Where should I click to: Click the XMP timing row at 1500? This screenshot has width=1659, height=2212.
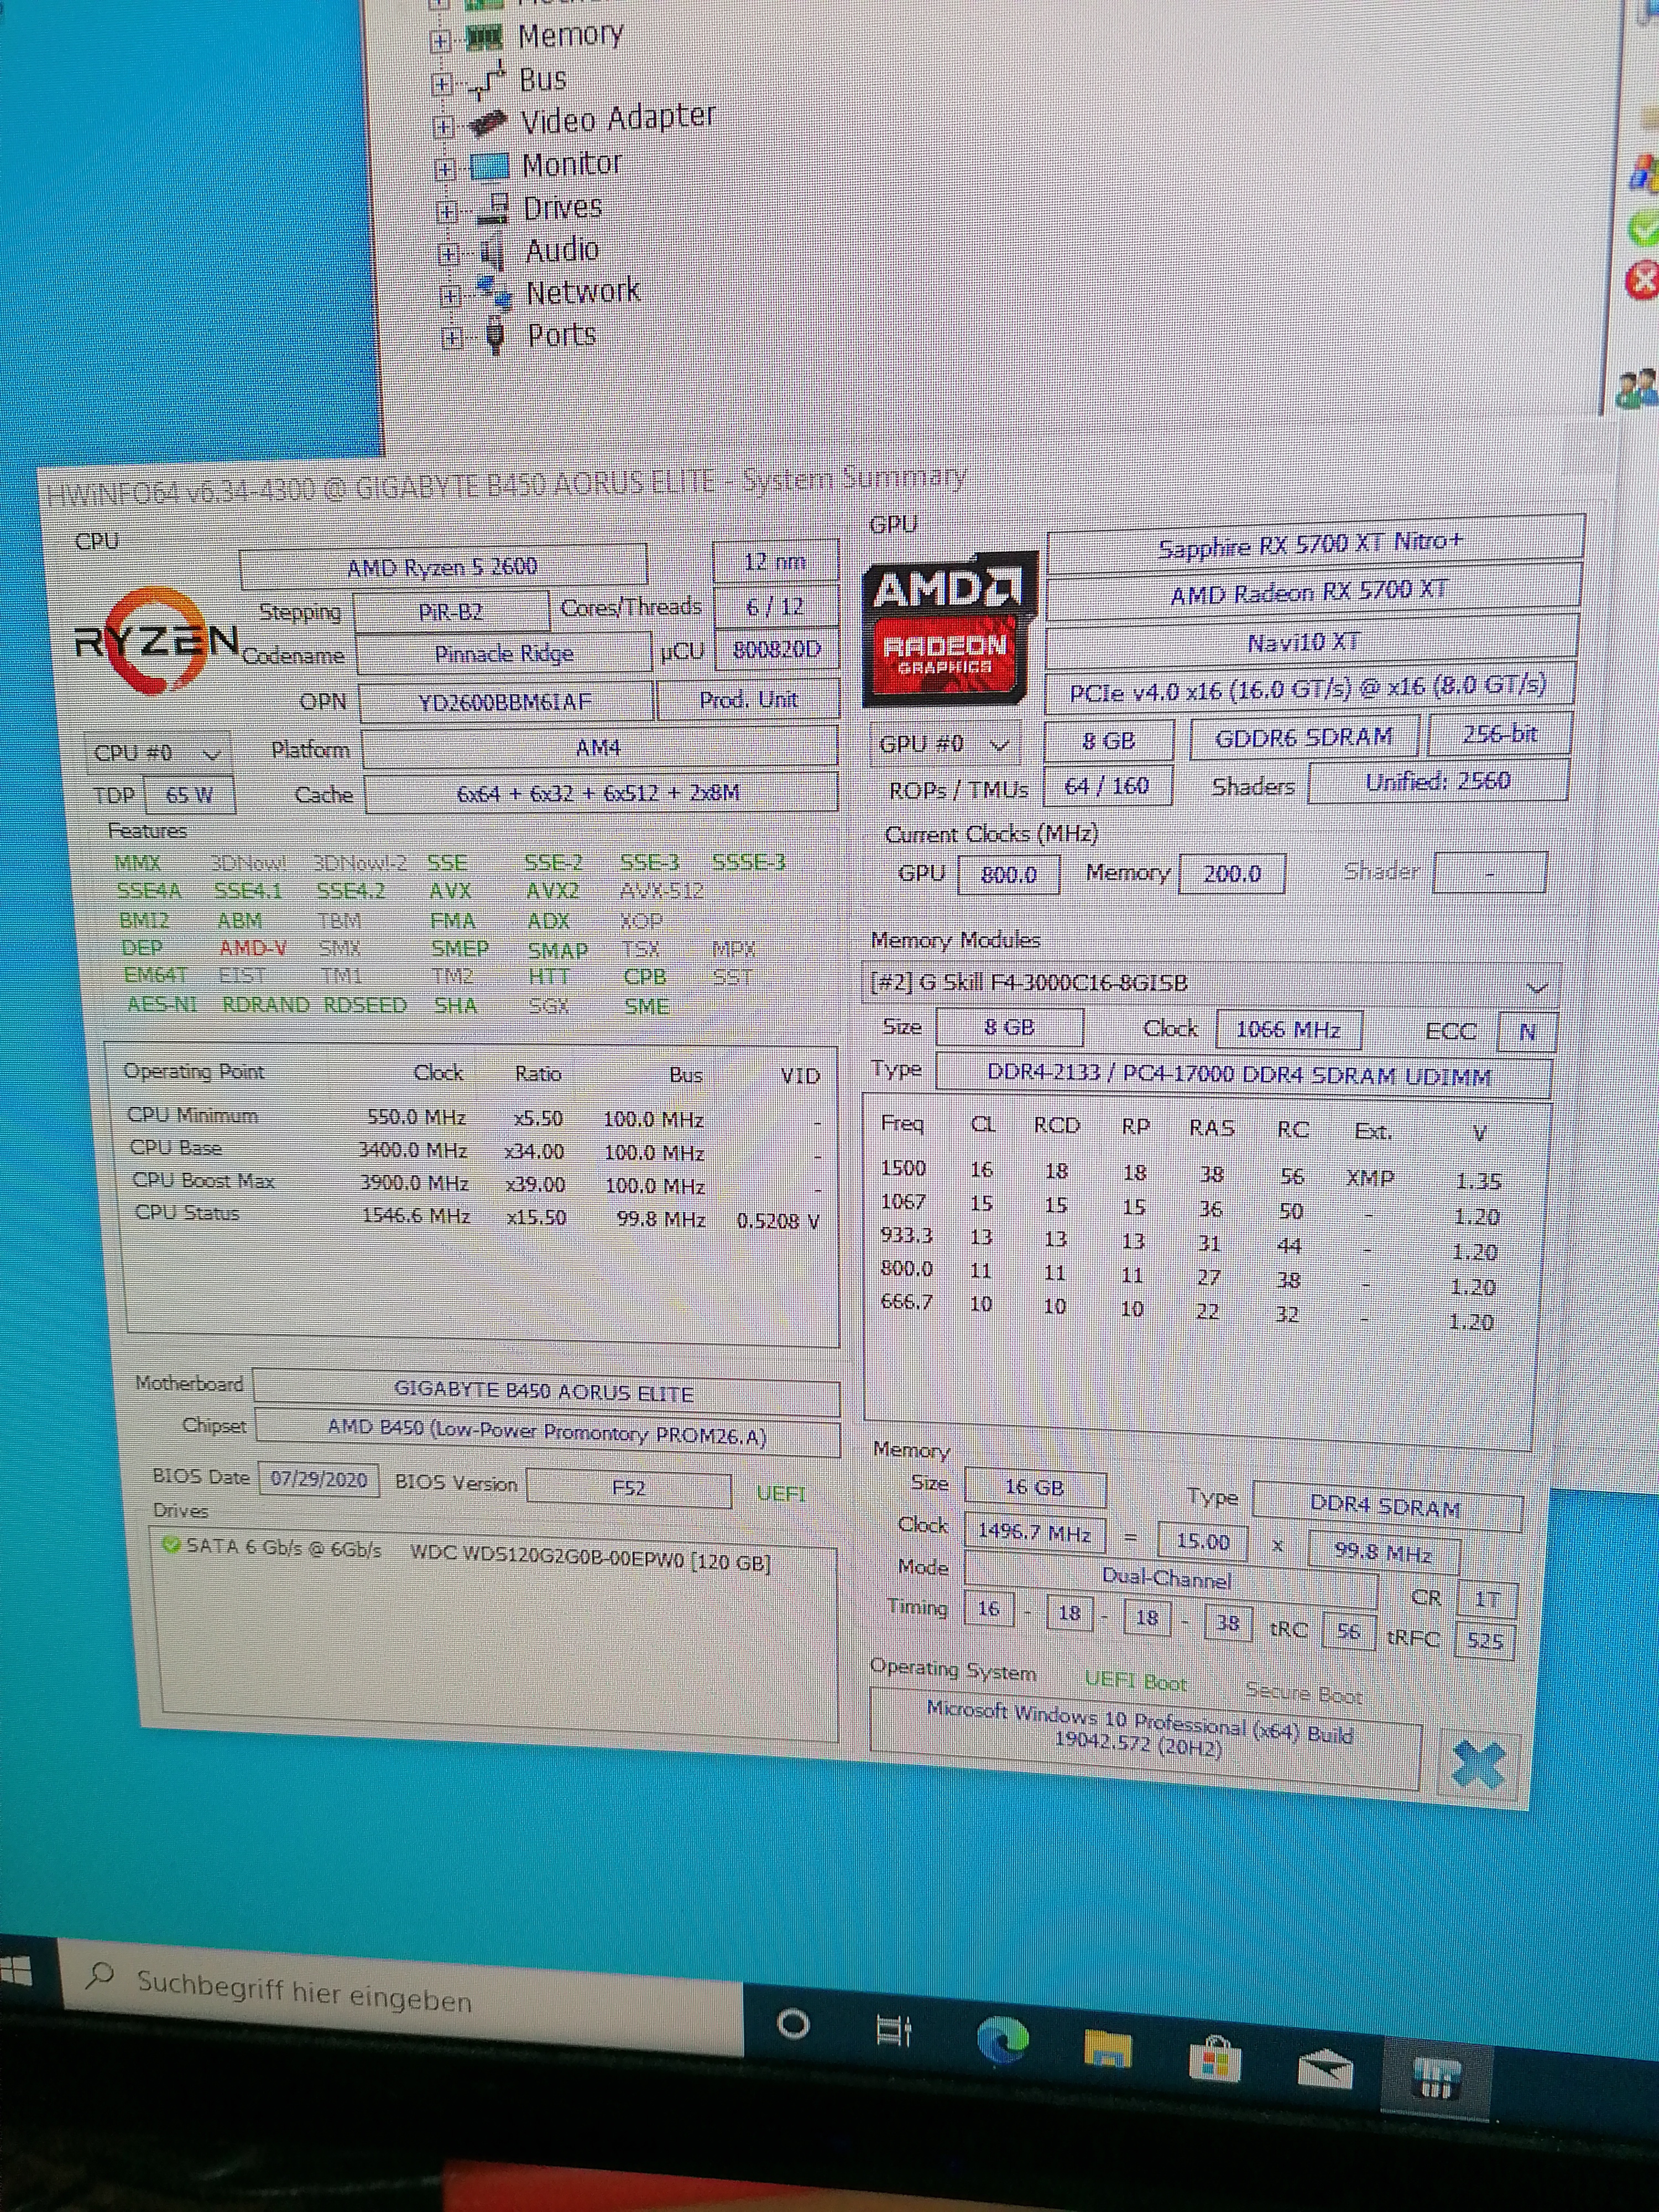pyautogui.click(x=1190, y=1175)
